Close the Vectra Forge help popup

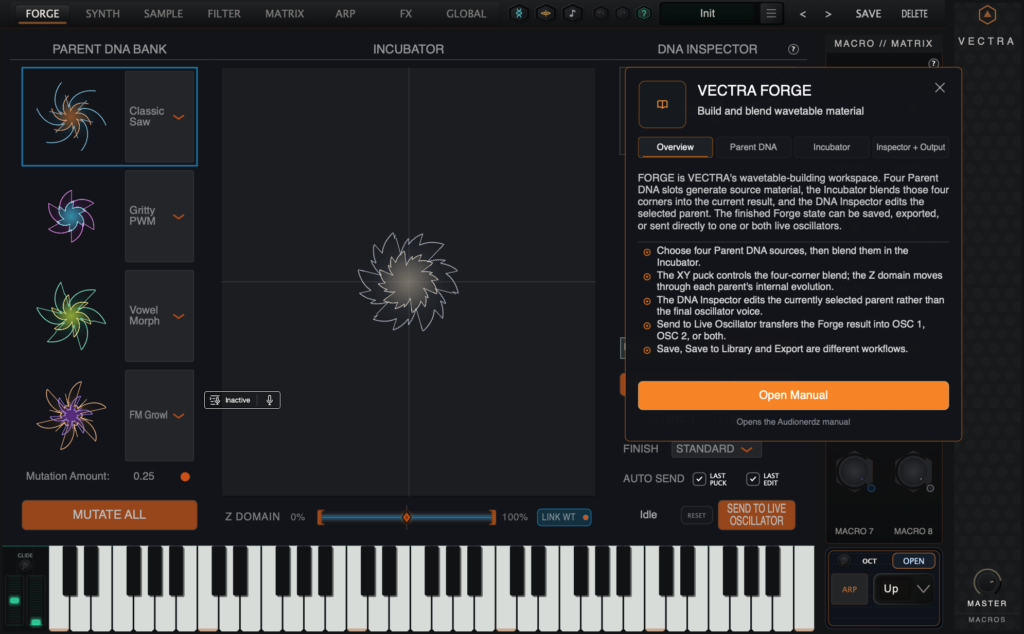click(940, 87)
